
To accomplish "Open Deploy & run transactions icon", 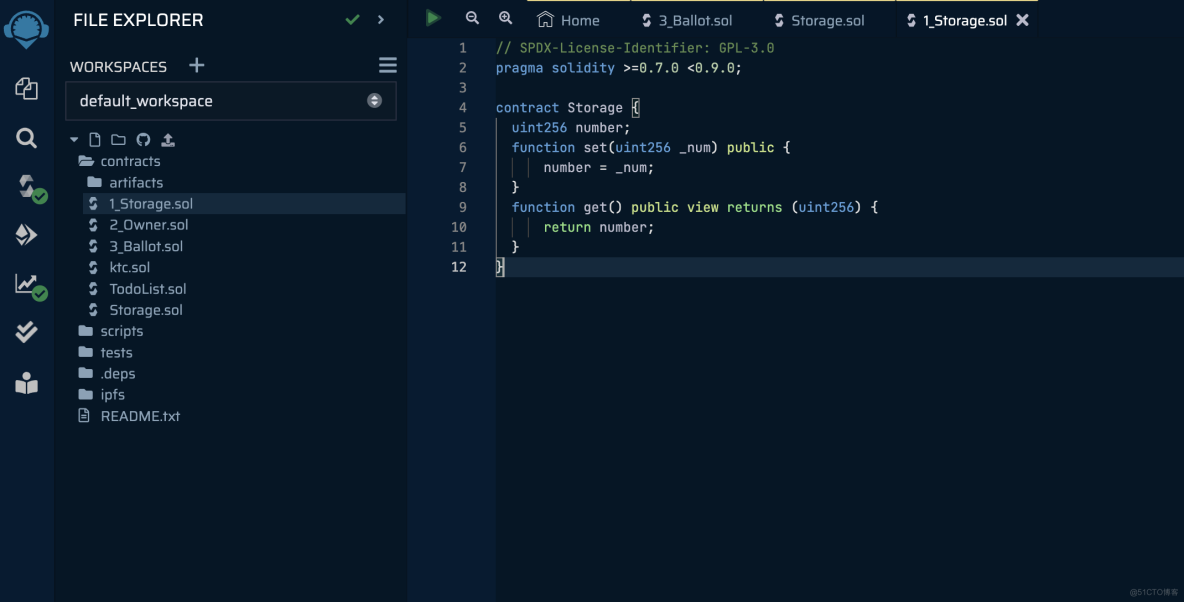I will [26, 235].
